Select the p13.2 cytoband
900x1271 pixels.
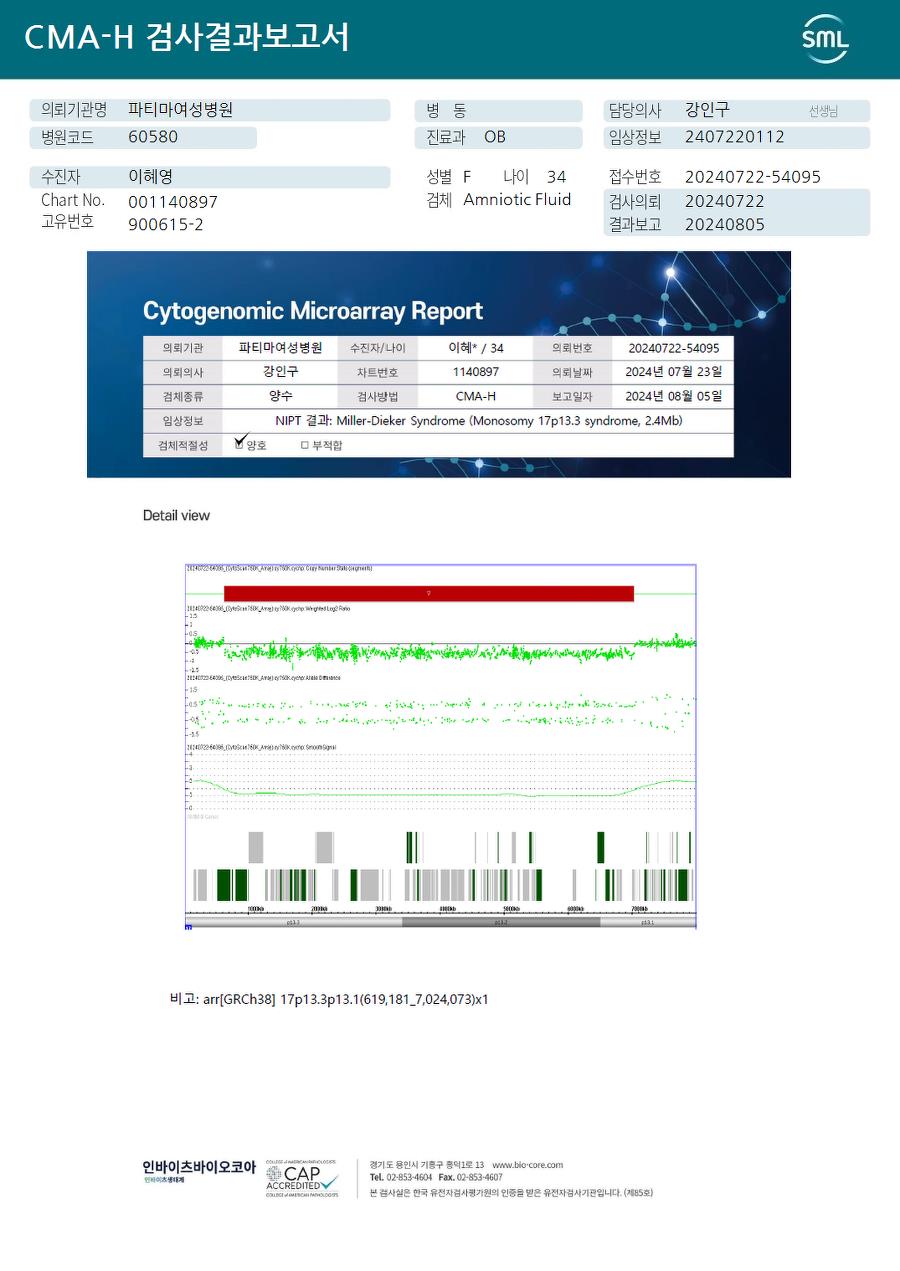[x=501, y=923]
